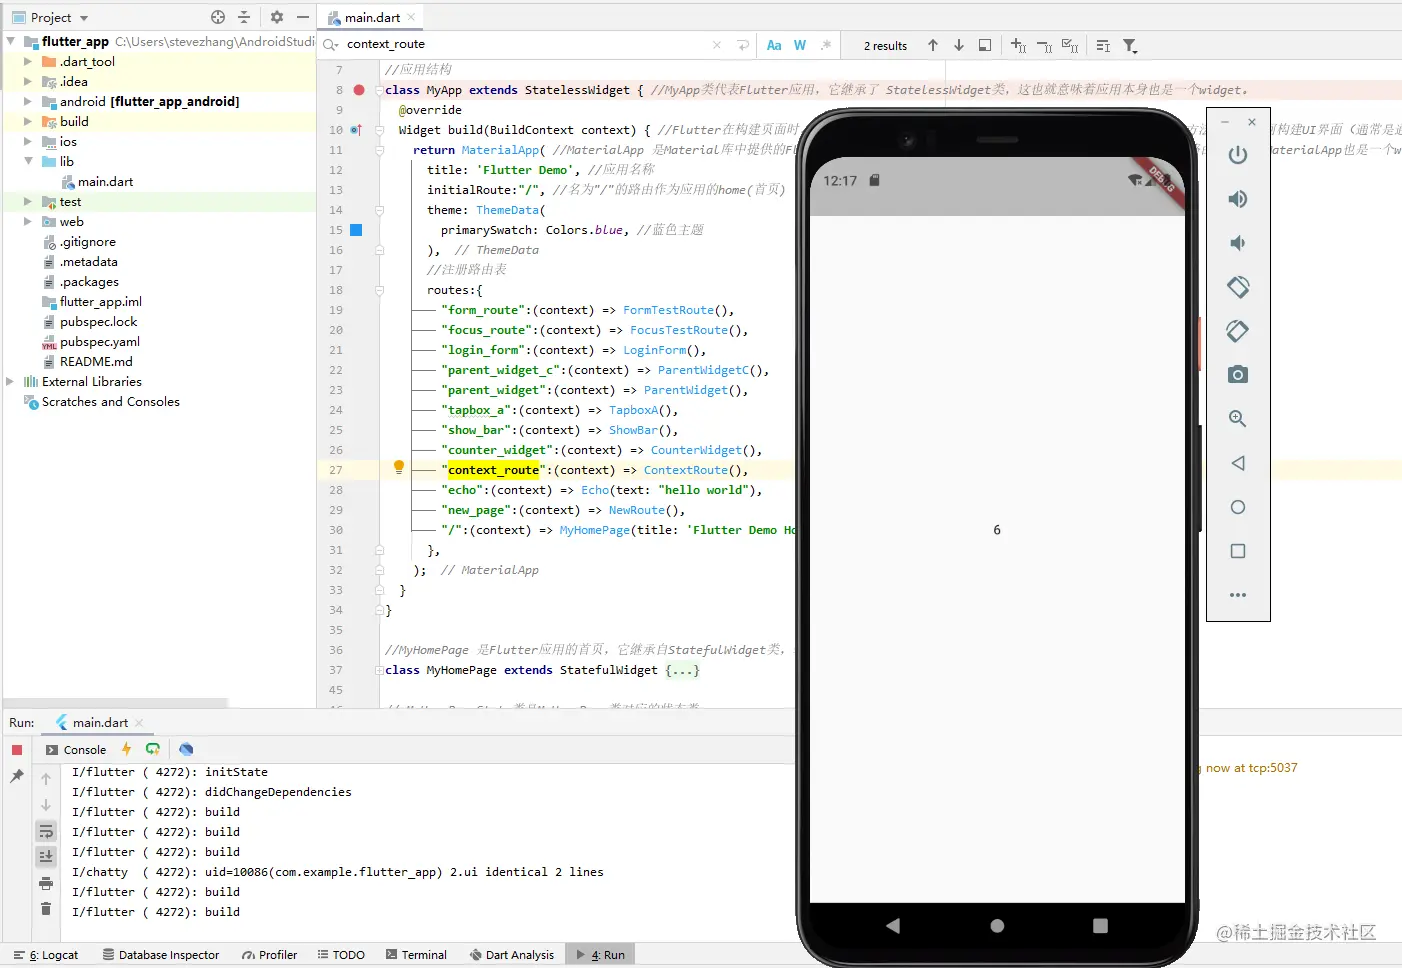Screen dimensions: 1402x968
Task: Expand the .dart_tool folder
Action: [x=28, y=61]
